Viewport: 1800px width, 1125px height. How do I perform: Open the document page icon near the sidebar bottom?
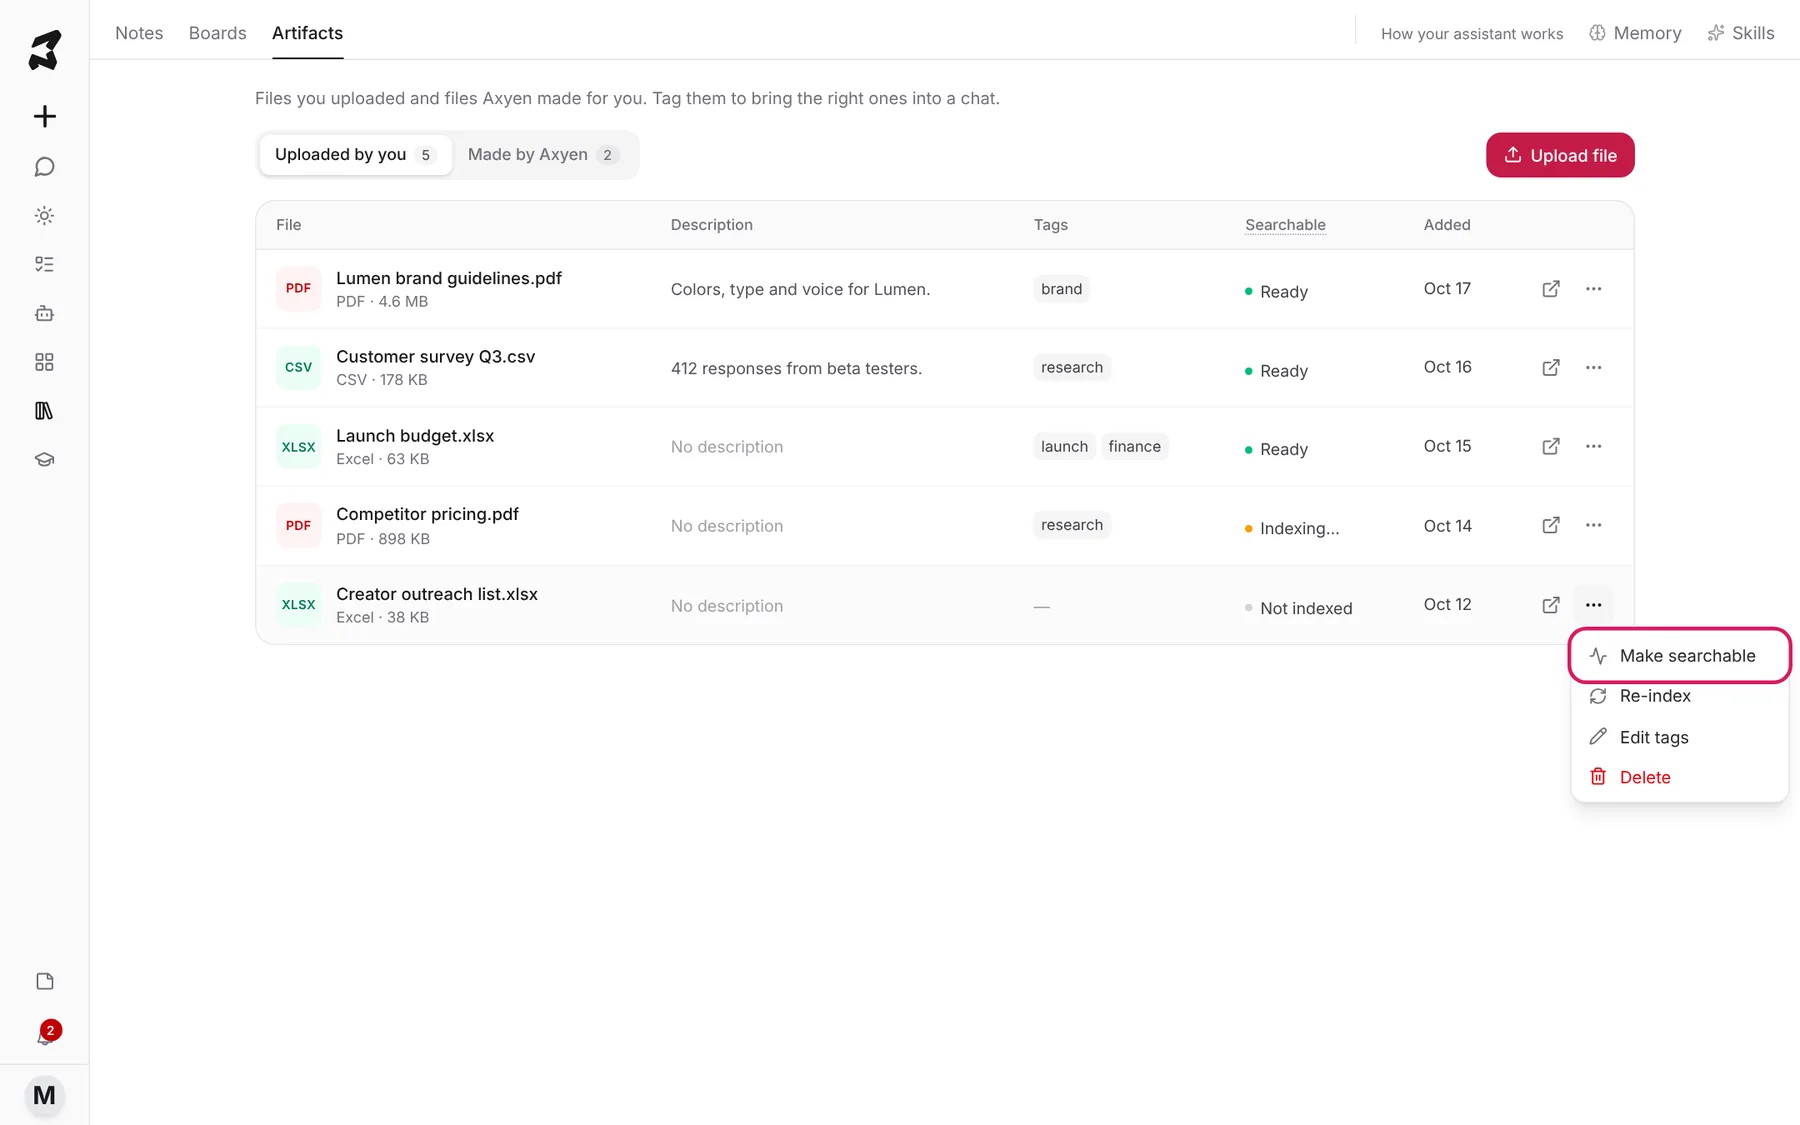point(44,981)
